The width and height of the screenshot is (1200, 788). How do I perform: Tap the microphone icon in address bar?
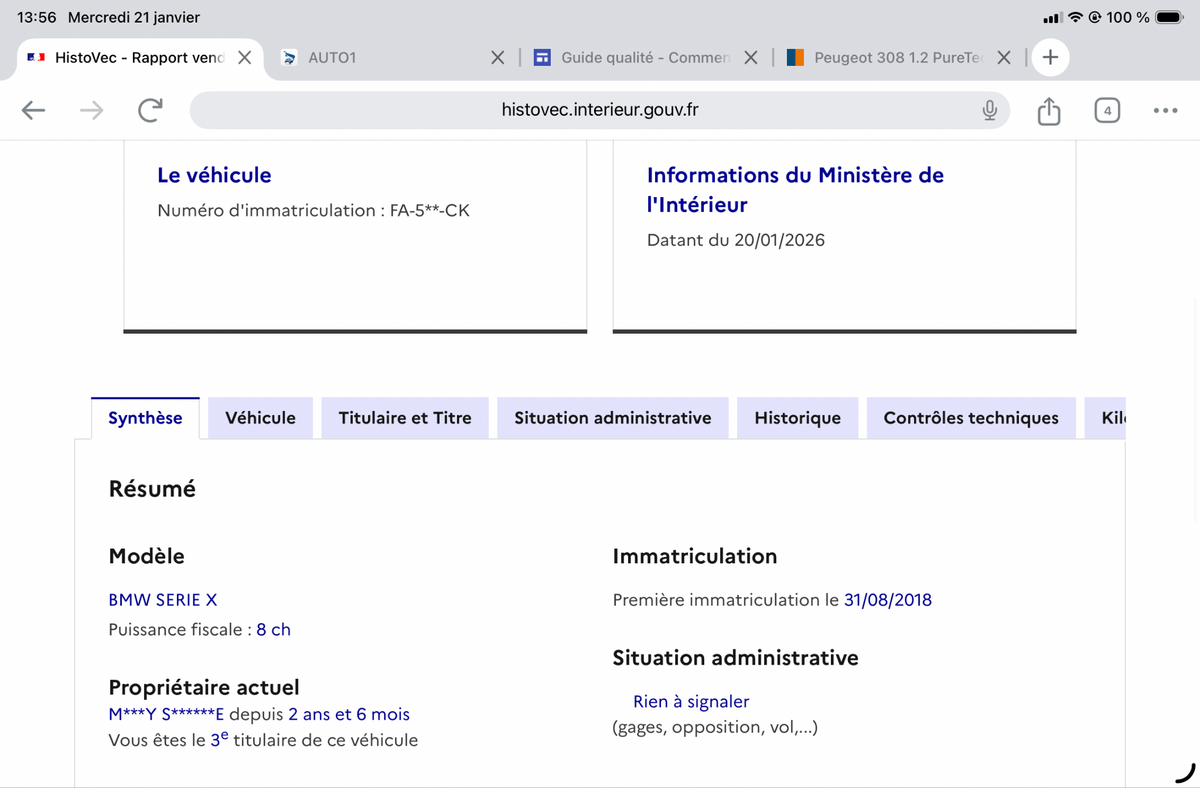point(989,110)
